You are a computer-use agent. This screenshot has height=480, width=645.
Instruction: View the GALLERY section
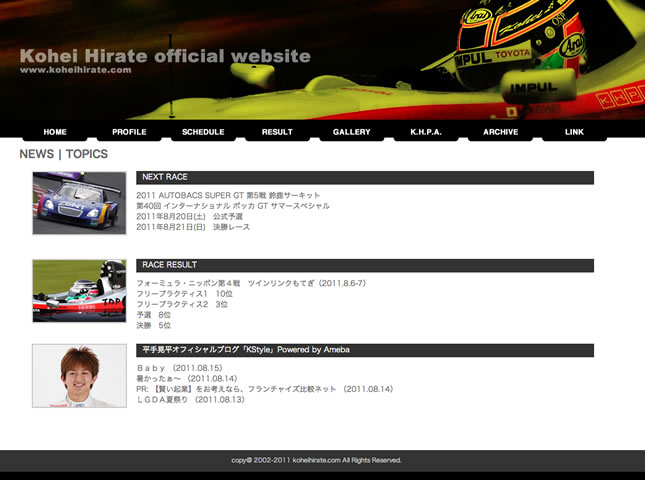pos(352,132)
